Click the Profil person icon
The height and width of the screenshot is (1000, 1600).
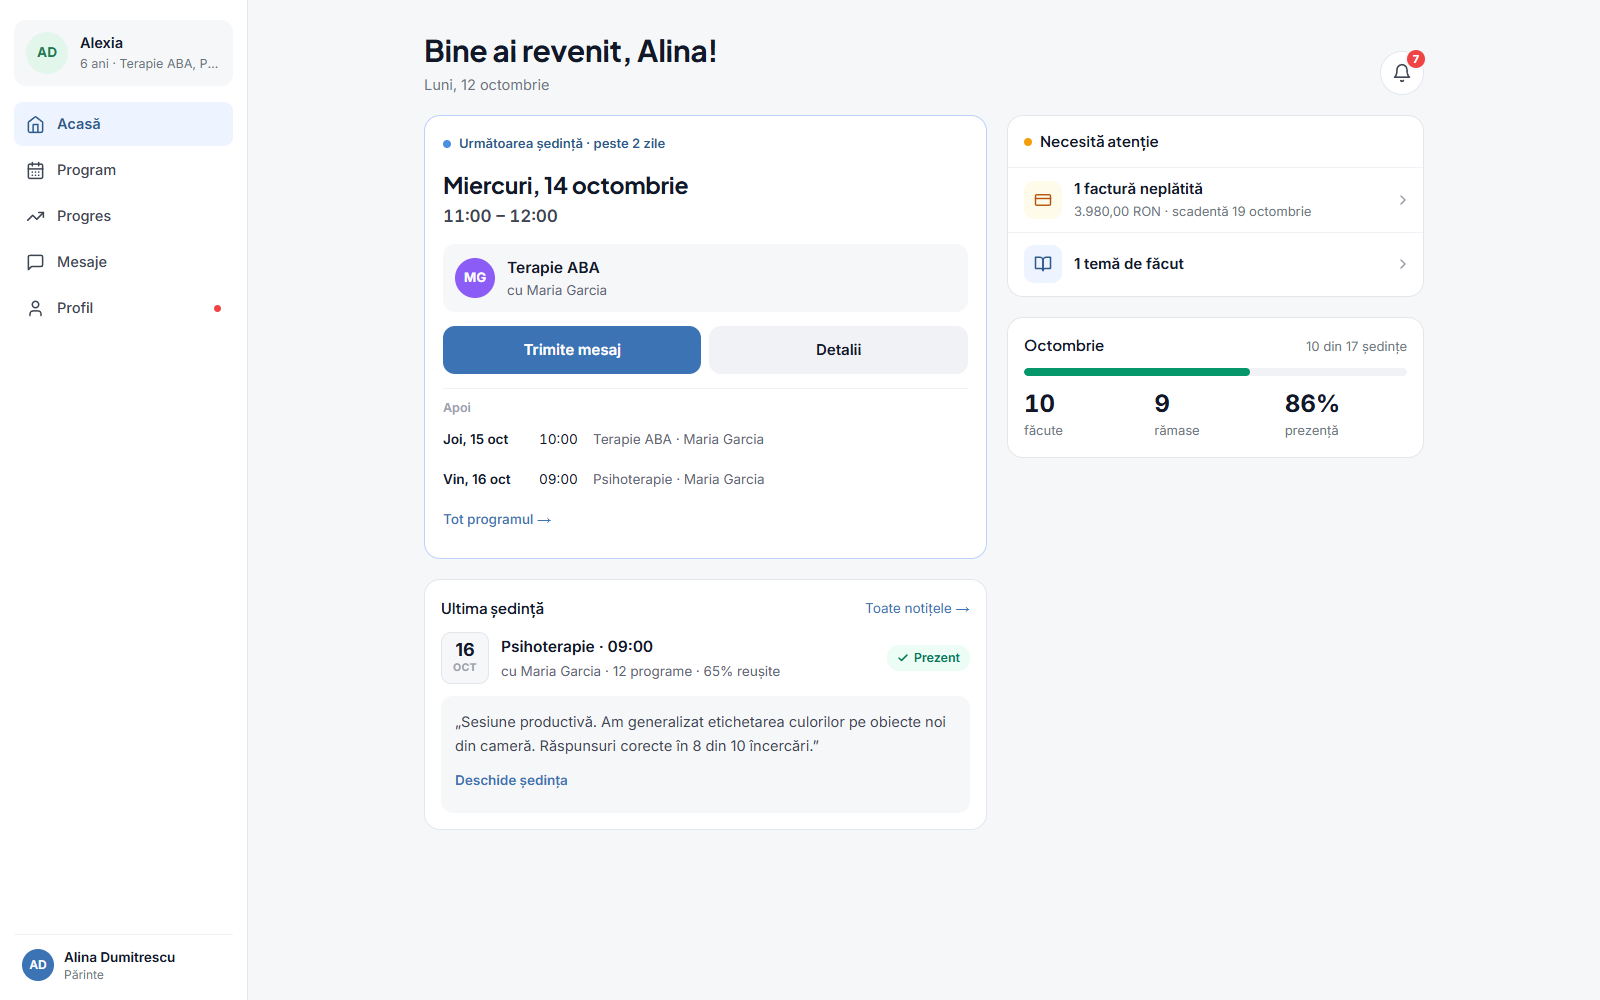(x=36, y=308)
